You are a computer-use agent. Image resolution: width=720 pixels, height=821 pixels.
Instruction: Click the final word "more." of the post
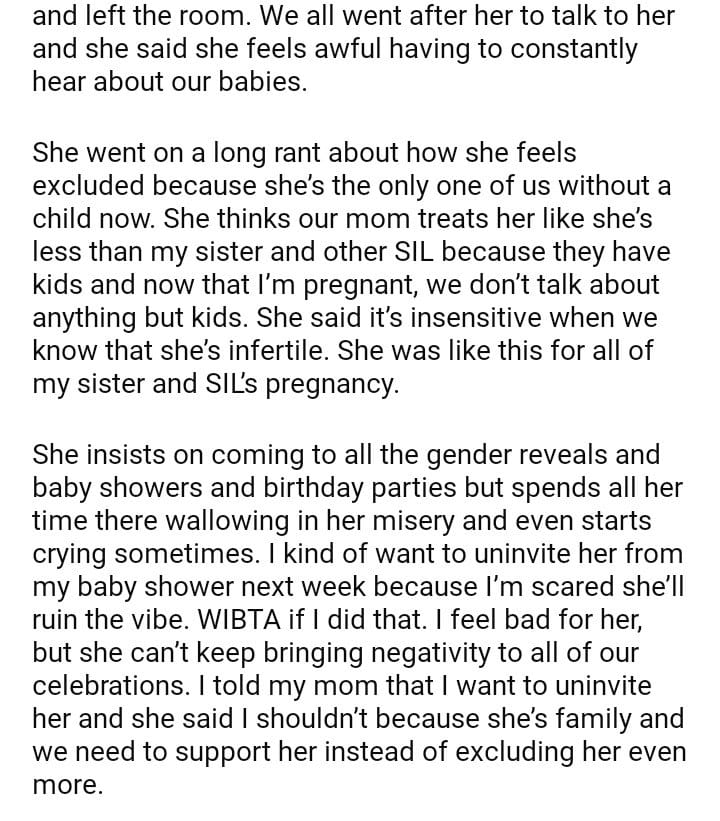(x=67, y=785)
